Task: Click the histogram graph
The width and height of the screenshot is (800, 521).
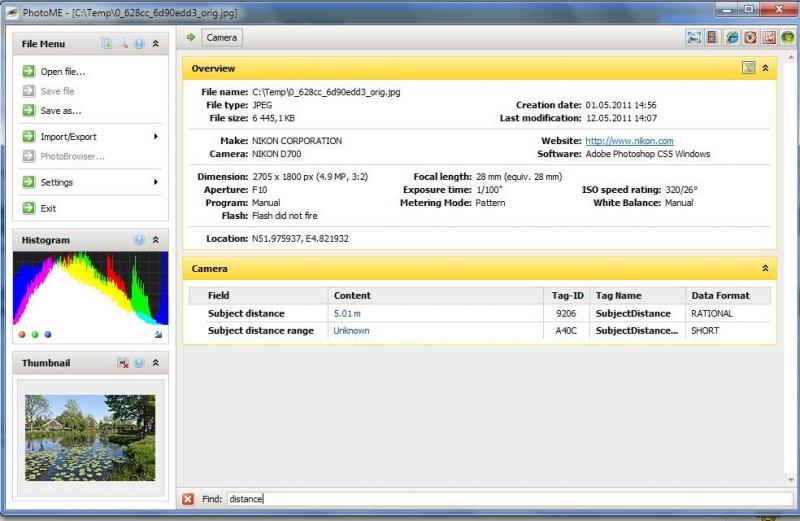Action: click(x=90, y=288)
